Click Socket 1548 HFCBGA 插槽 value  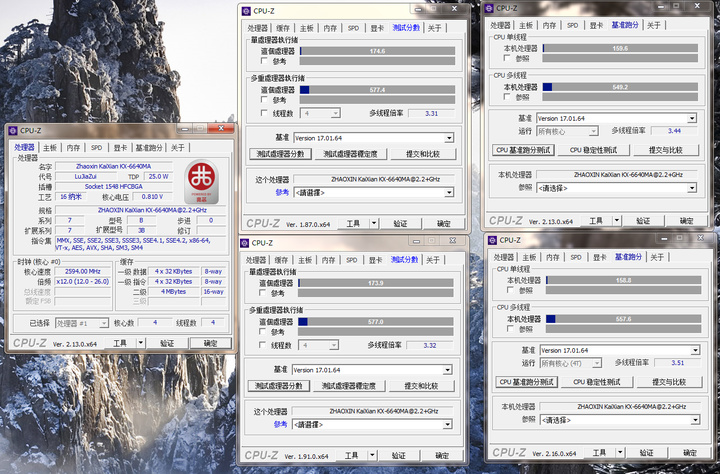pyautogui.click(x=114, y=186)
